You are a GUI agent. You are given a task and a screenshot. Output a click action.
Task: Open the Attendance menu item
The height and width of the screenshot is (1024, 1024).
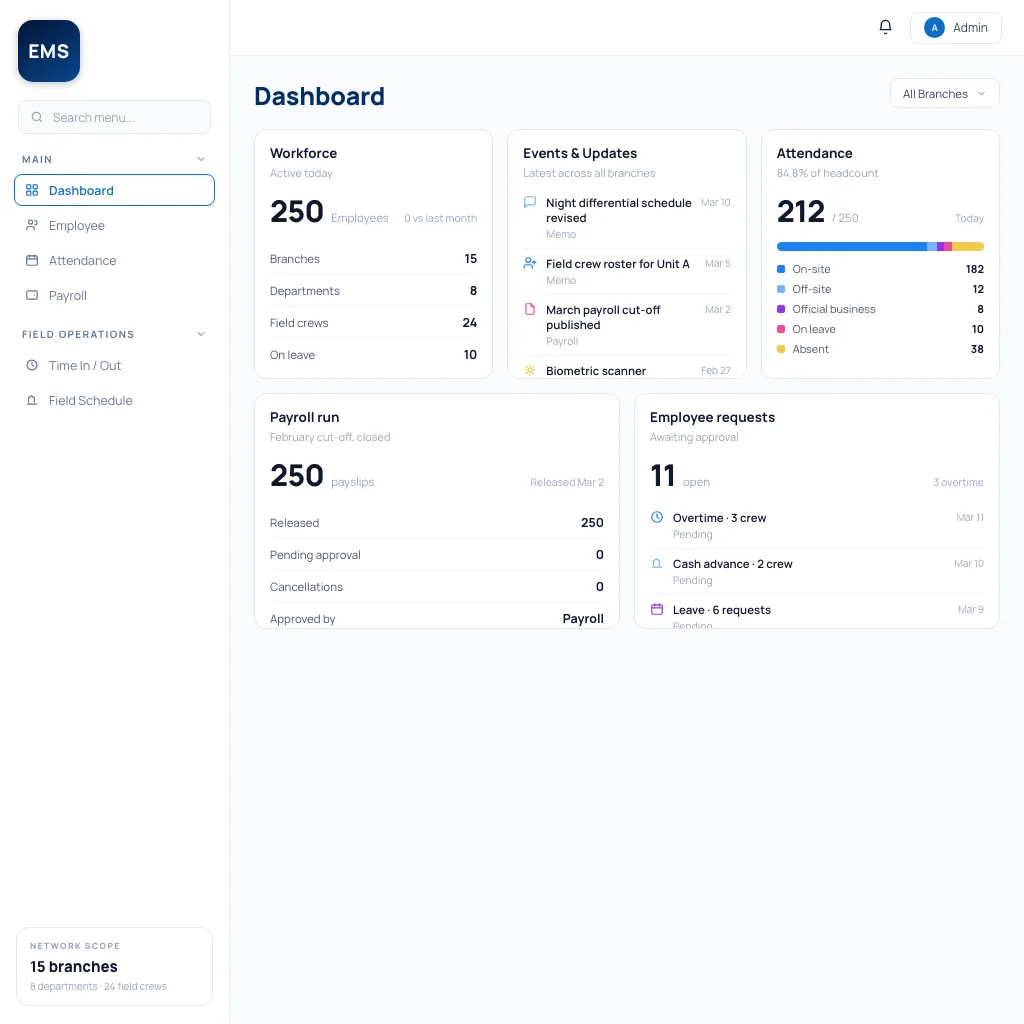[x=114, y=260]
